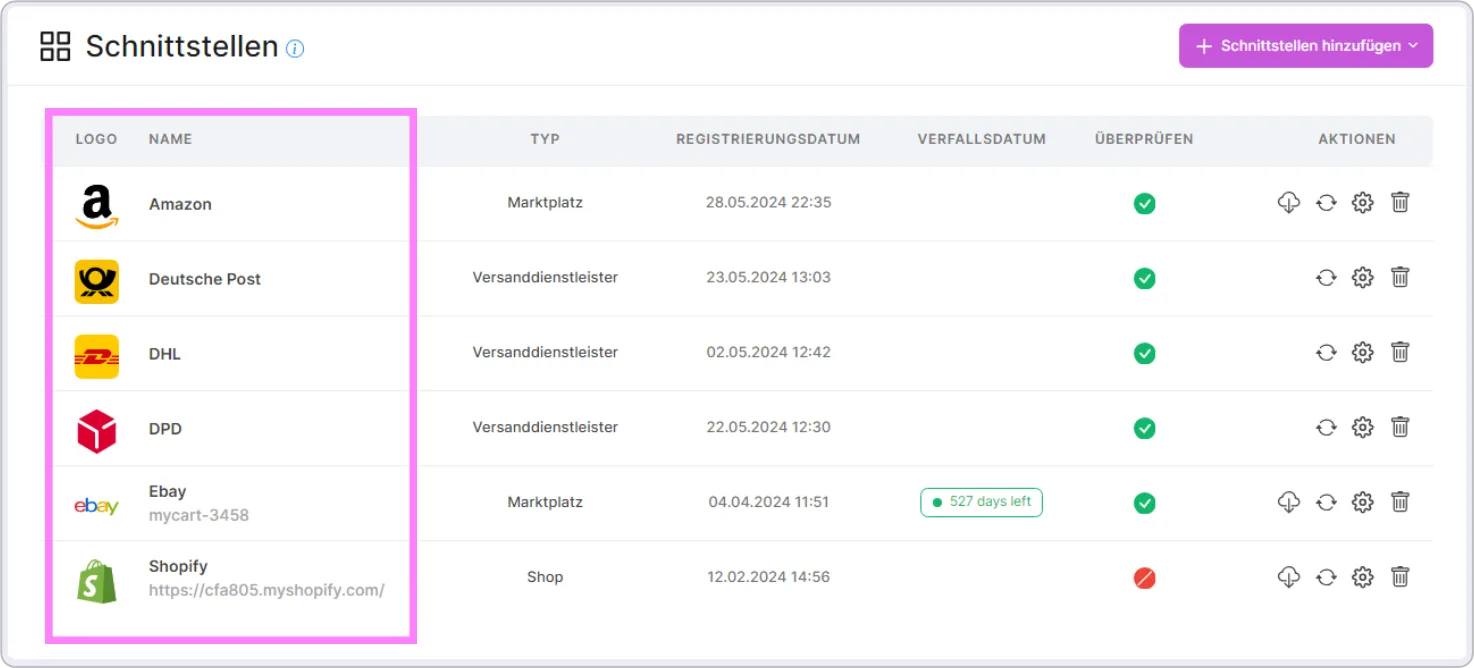
Task: Refresh the DHL interface
Action: [x=1326, y=353]
